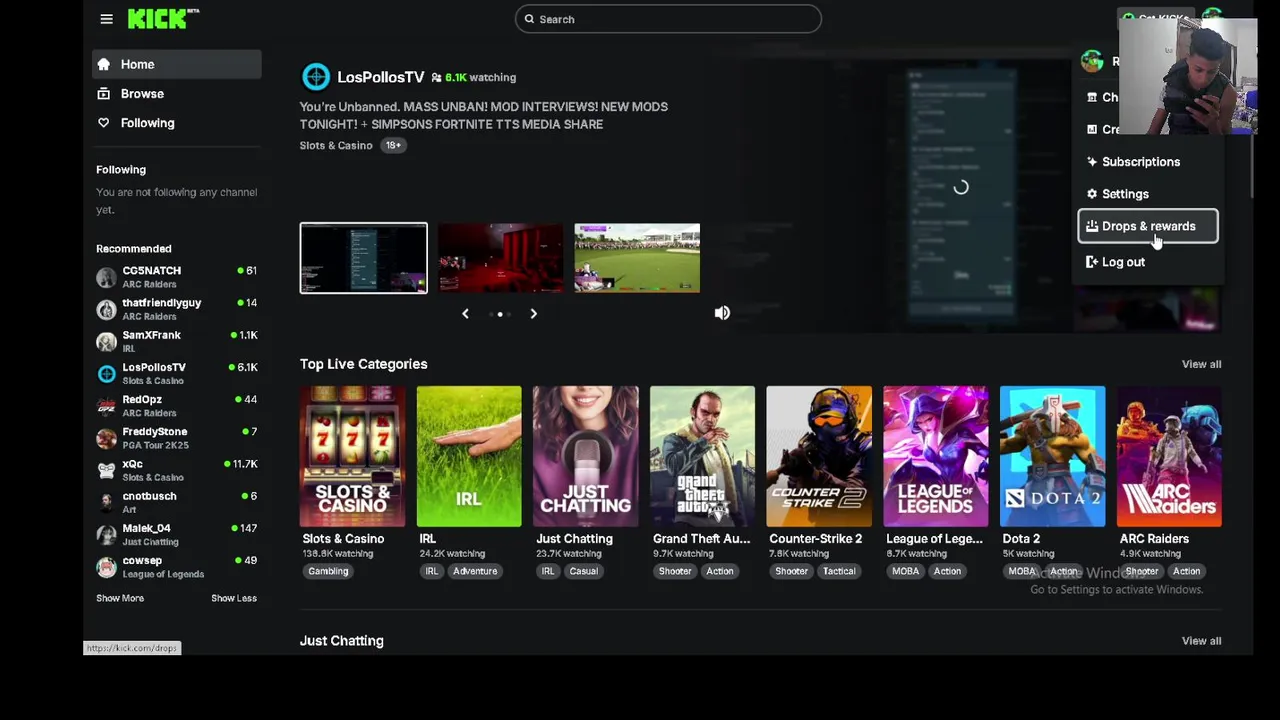The width and height of the screenshot is (1280, 720).
Task: Click the Casual tag under Just Chatting
Action: pyautogui.click(x=583, y=571)
